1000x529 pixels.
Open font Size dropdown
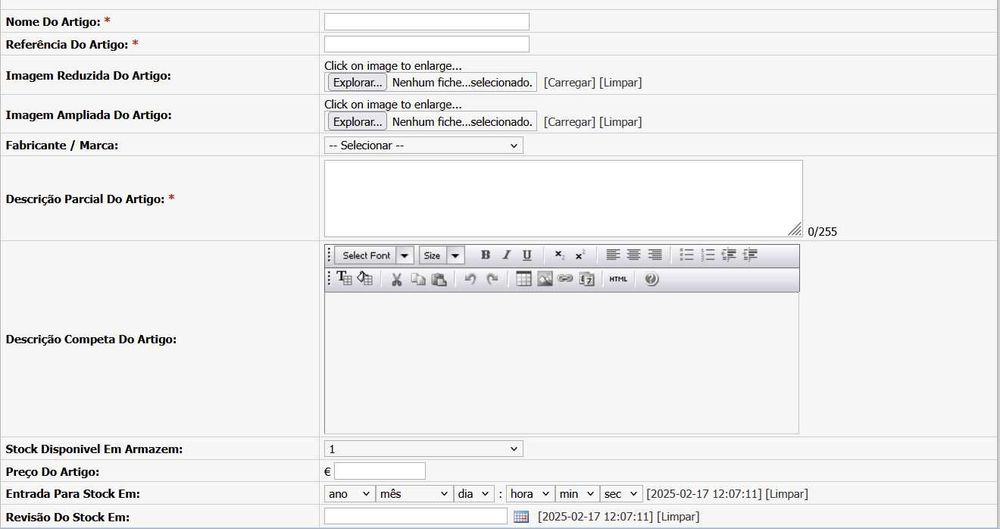pos(441,255)
